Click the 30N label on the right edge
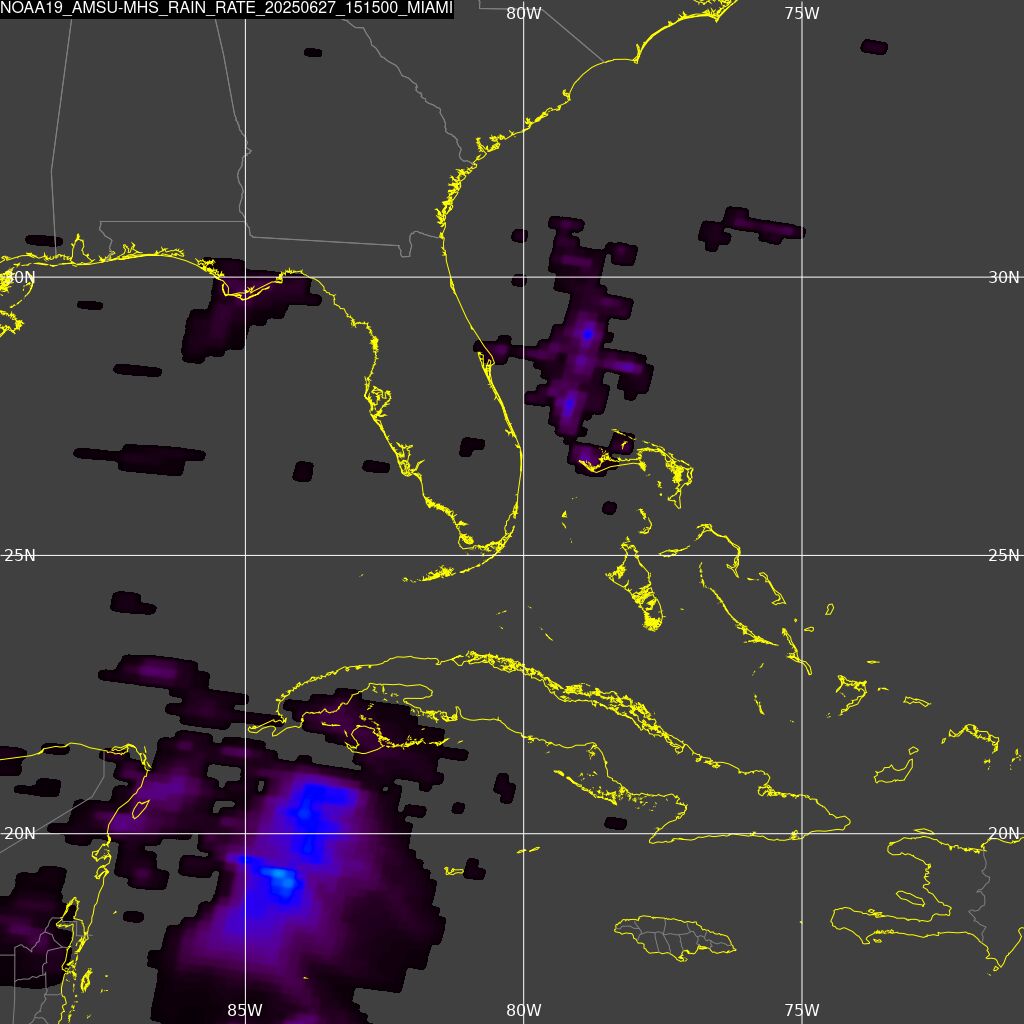The height and width of the screenshot is (1024, 1024). point(1004,277)
